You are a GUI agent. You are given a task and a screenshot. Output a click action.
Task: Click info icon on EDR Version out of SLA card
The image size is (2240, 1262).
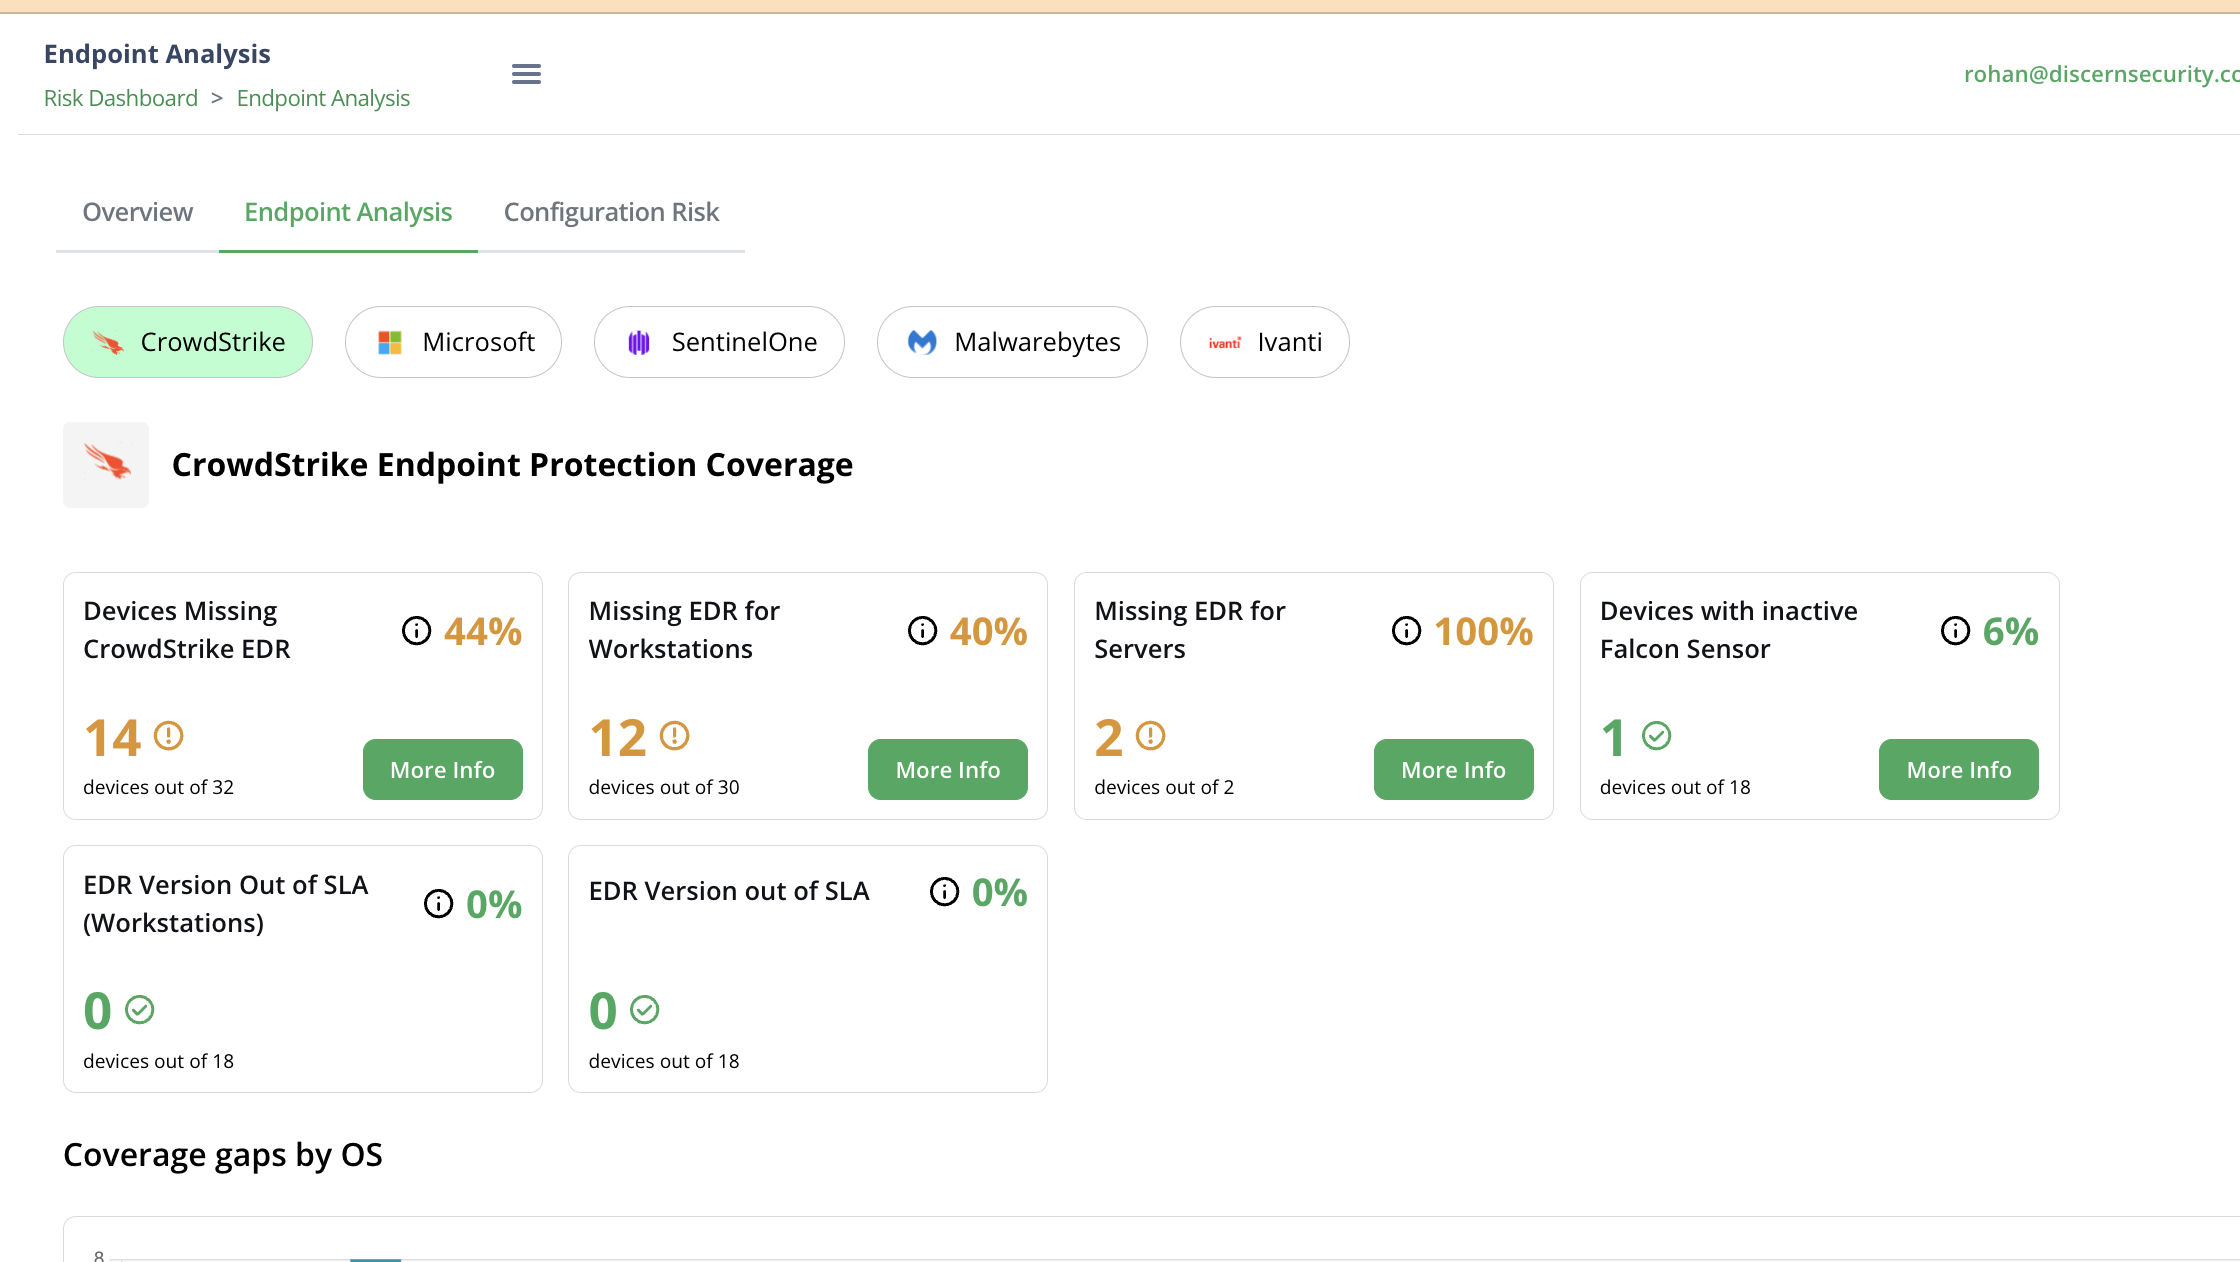pos(944,892)
